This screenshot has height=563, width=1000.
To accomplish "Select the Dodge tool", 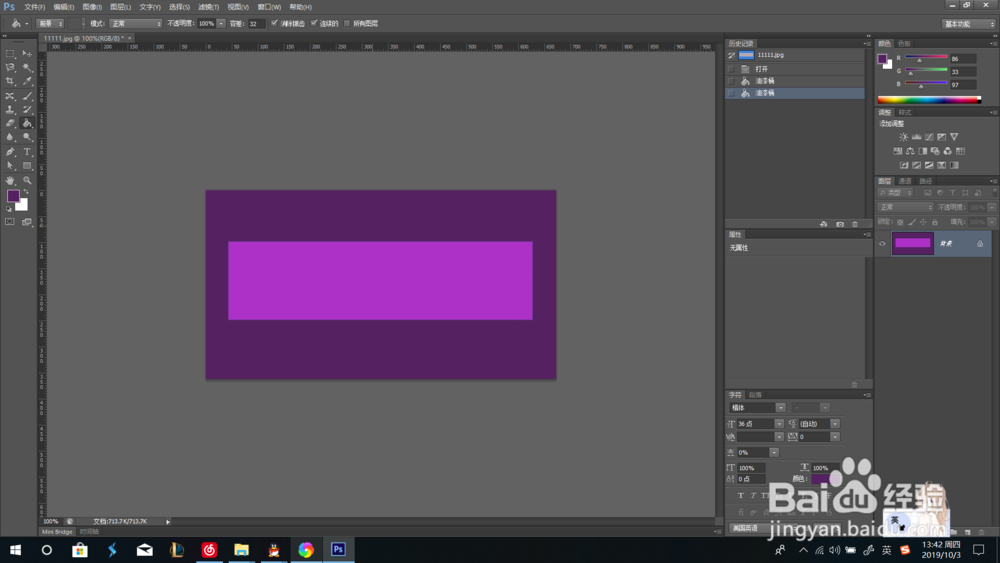I will click(x=27, y=137).
